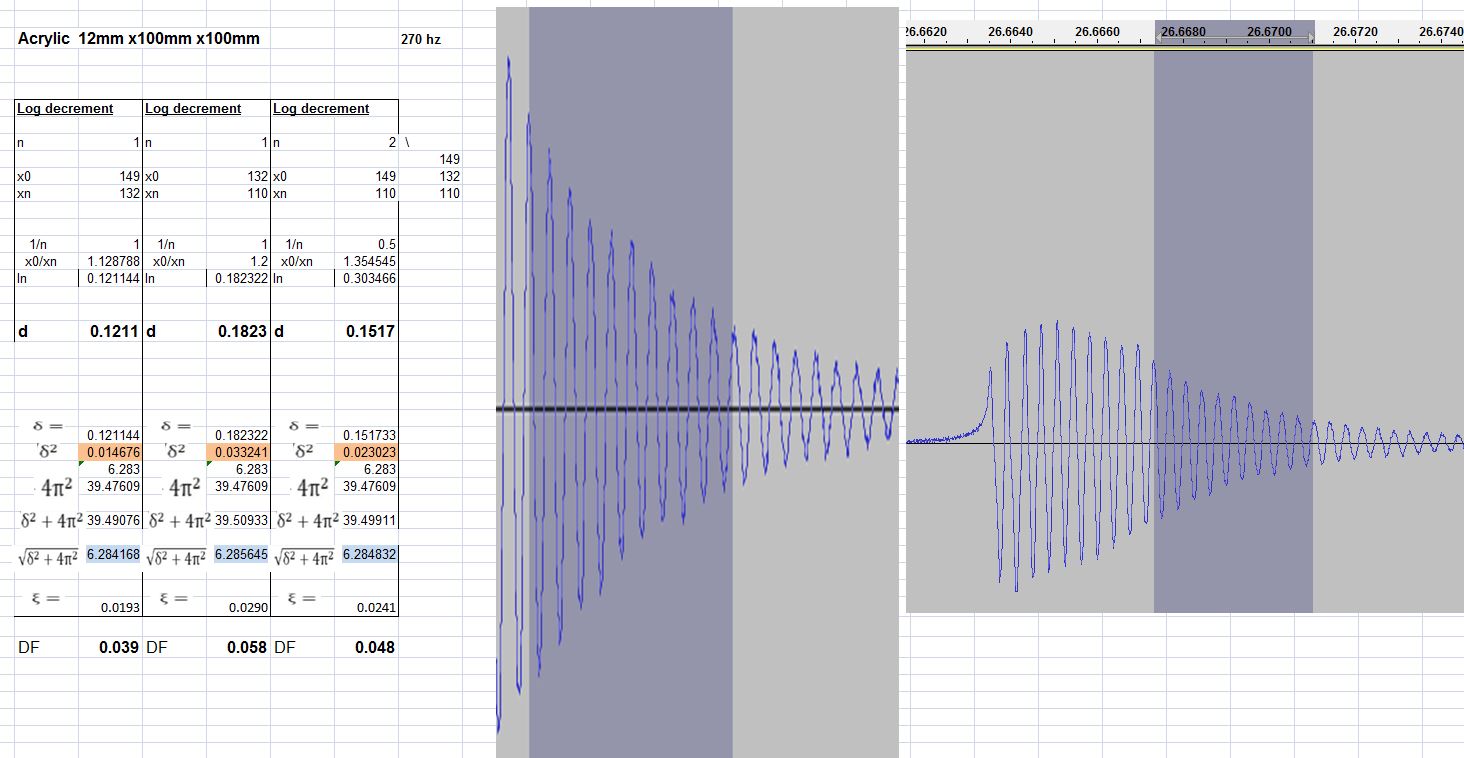This screenshot has width=1464, height=758.
Task: Click ruler label '26.6740'
Action: [1441, 32]
